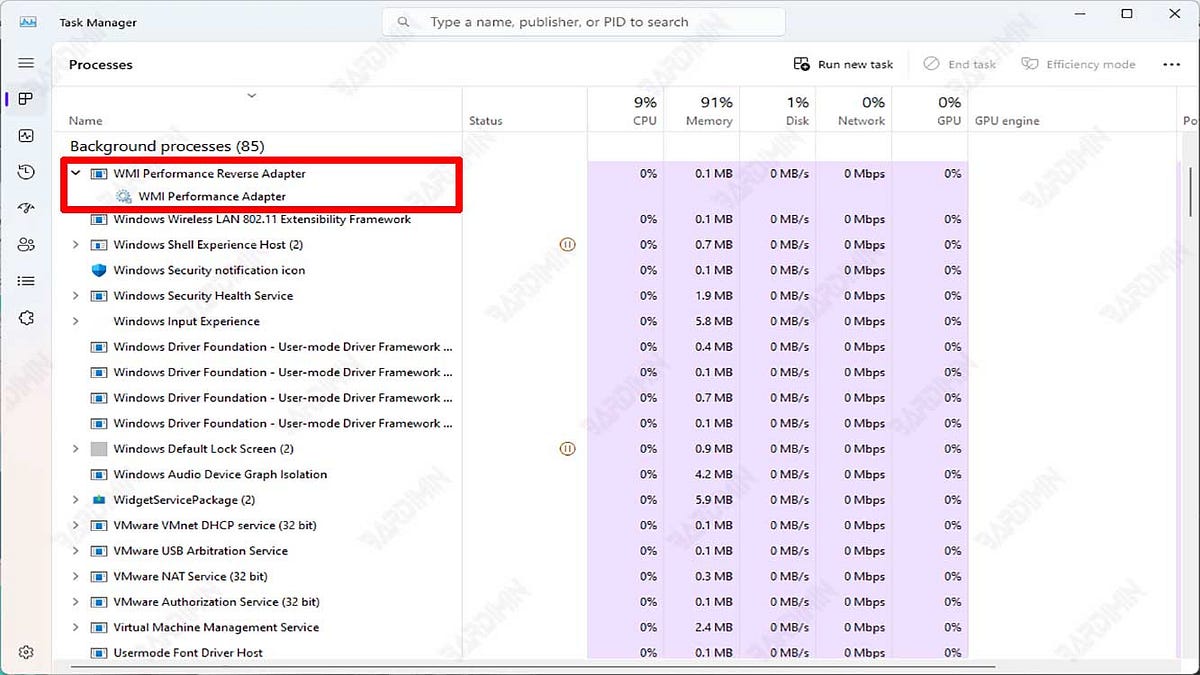Open the Performance page icon
Screen dimensions: 1200x675
pos(25,135)
